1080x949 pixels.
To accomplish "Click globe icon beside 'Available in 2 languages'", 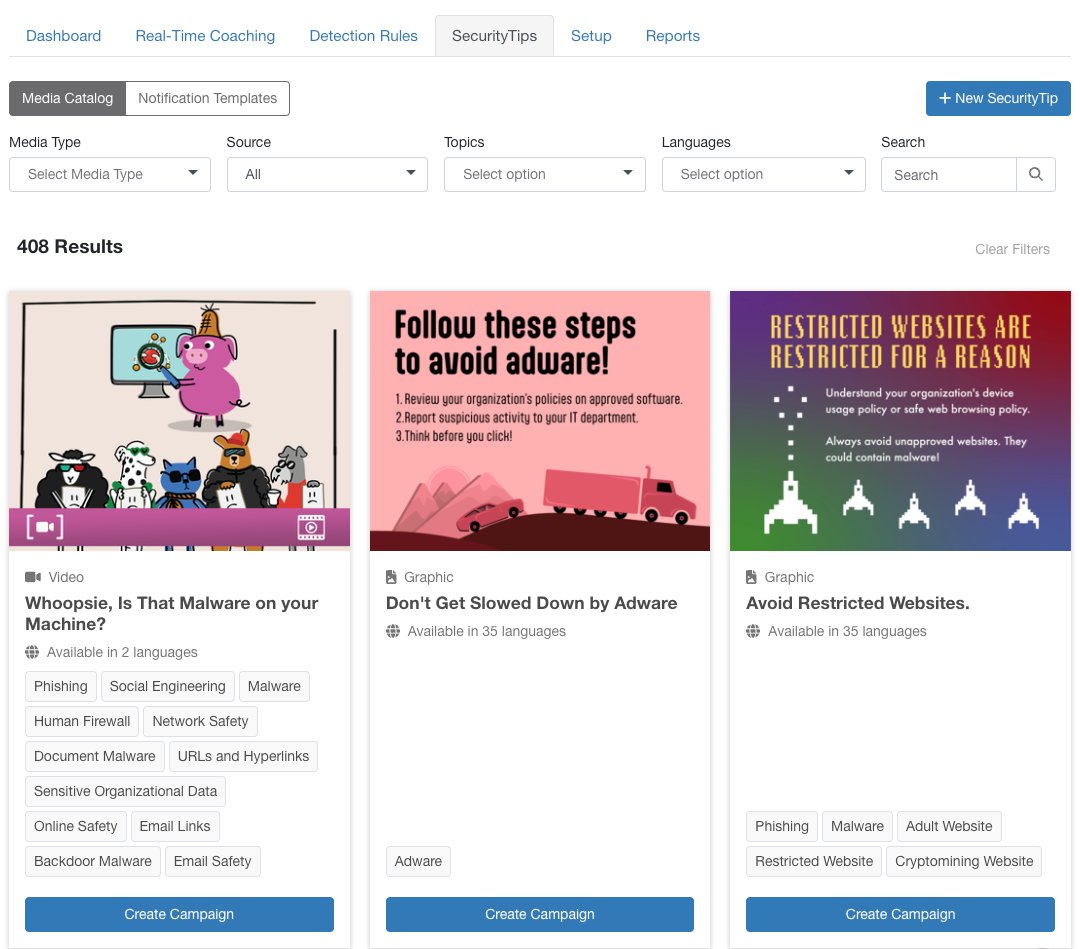I will 33,652.
